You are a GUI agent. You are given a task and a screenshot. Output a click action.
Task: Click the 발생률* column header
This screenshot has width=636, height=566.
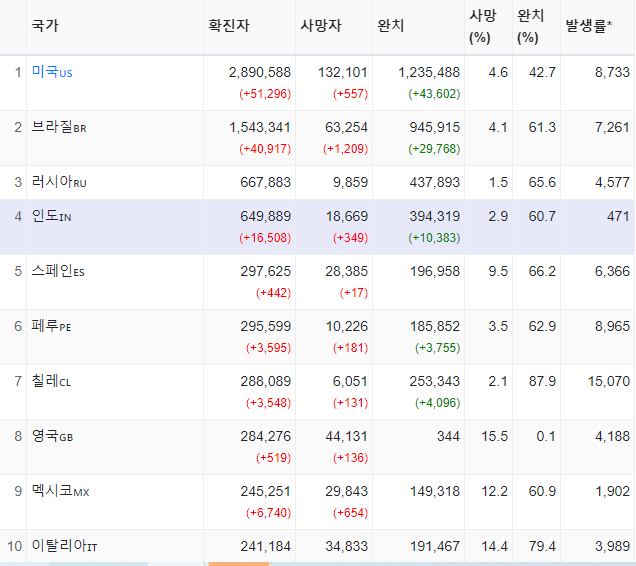click(589, 26)
